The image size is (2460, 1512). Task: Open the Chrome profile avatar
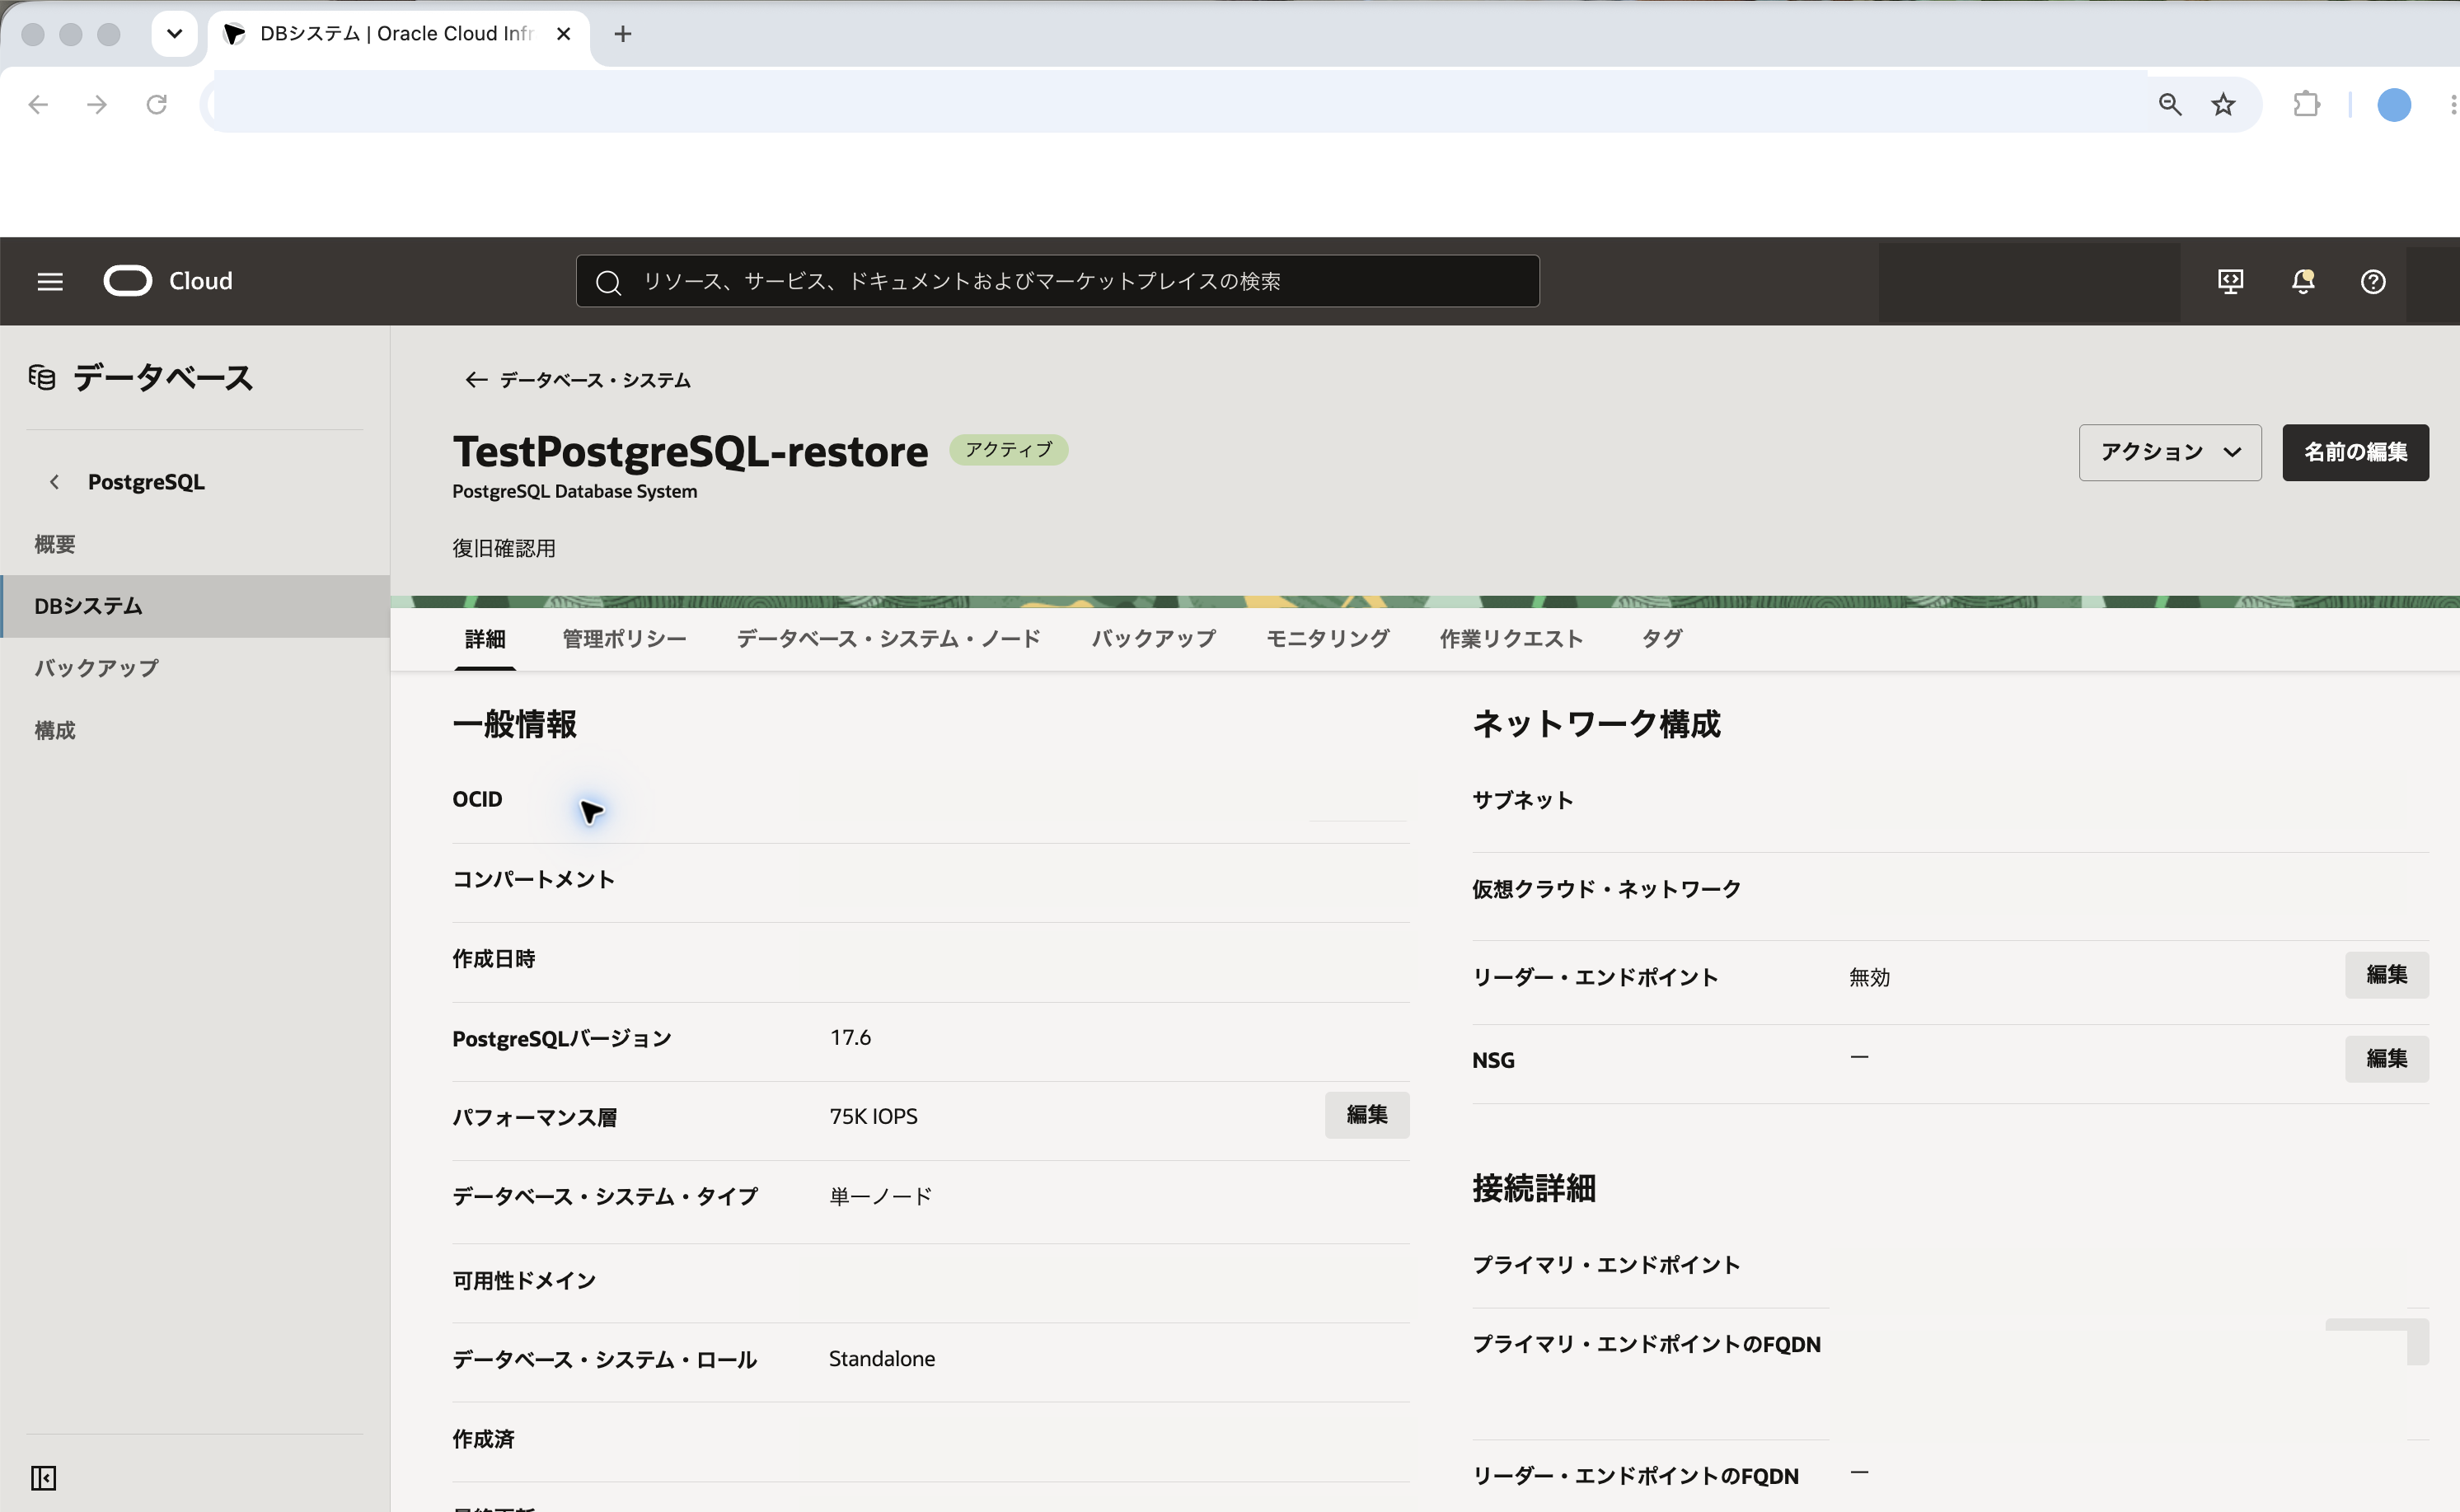tap(2394, 104)
